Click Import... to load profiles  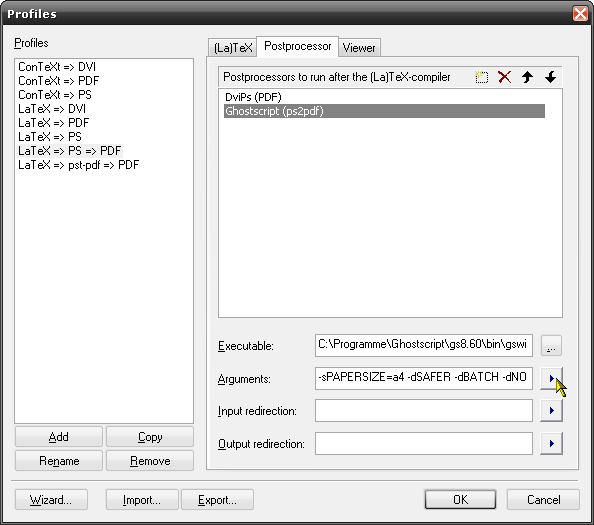click(142, 500)
